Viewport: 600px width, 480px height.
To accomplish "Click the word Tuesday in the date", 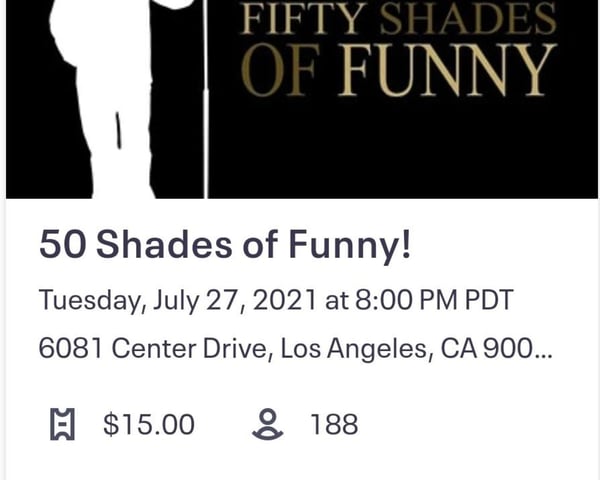I will tap(89, 300).
